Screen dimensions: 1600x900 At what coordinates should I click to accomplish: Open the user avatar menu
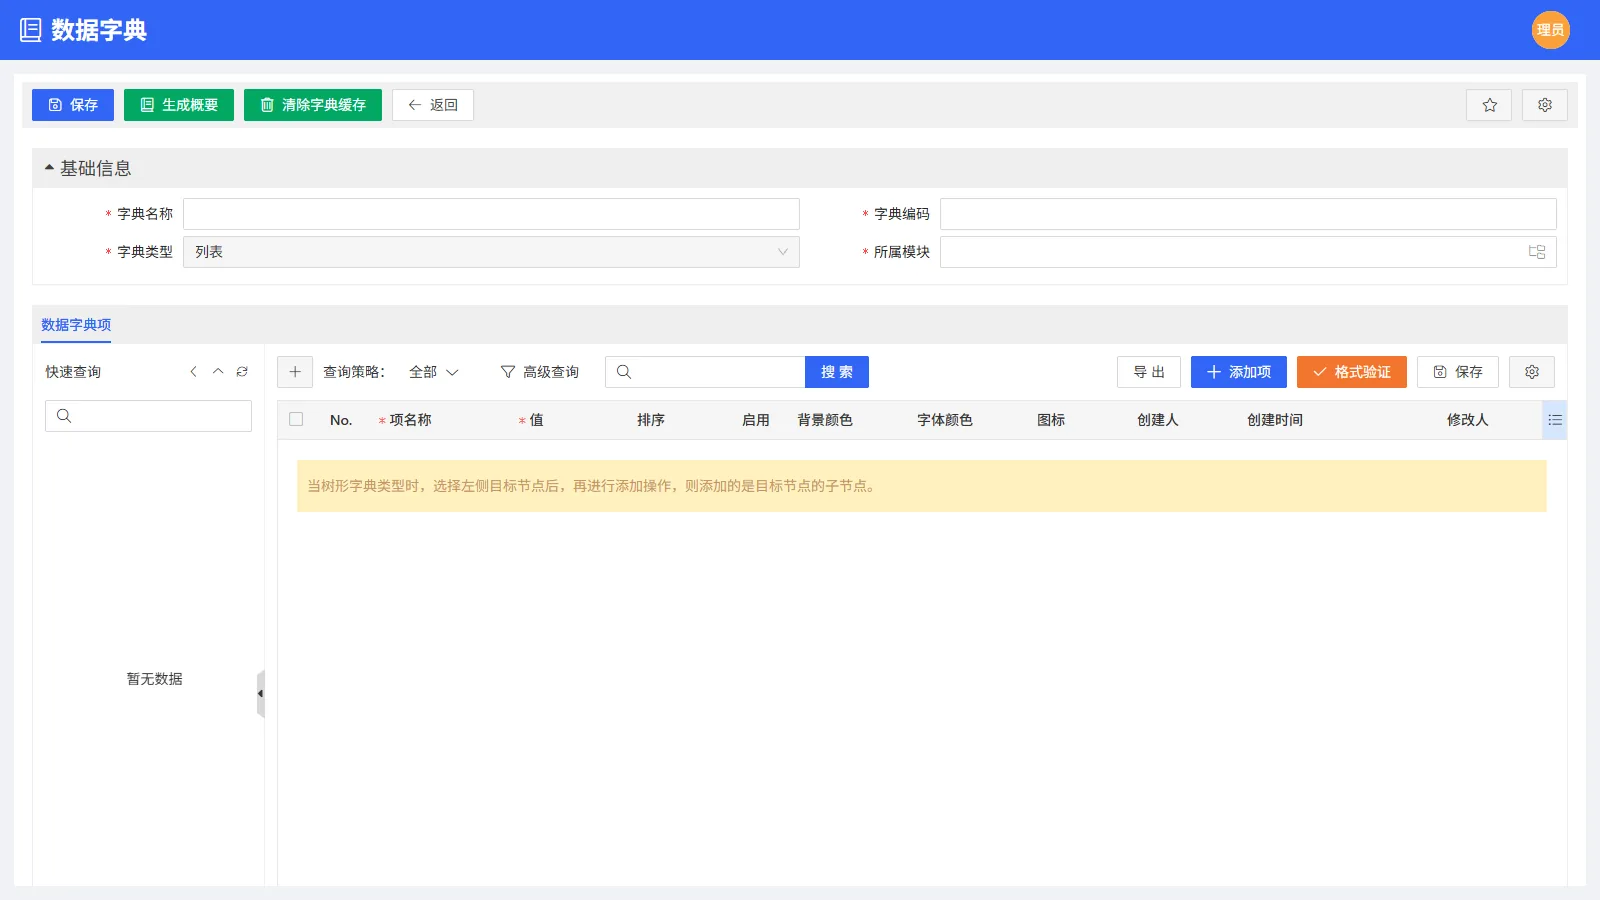[1550, 30]
